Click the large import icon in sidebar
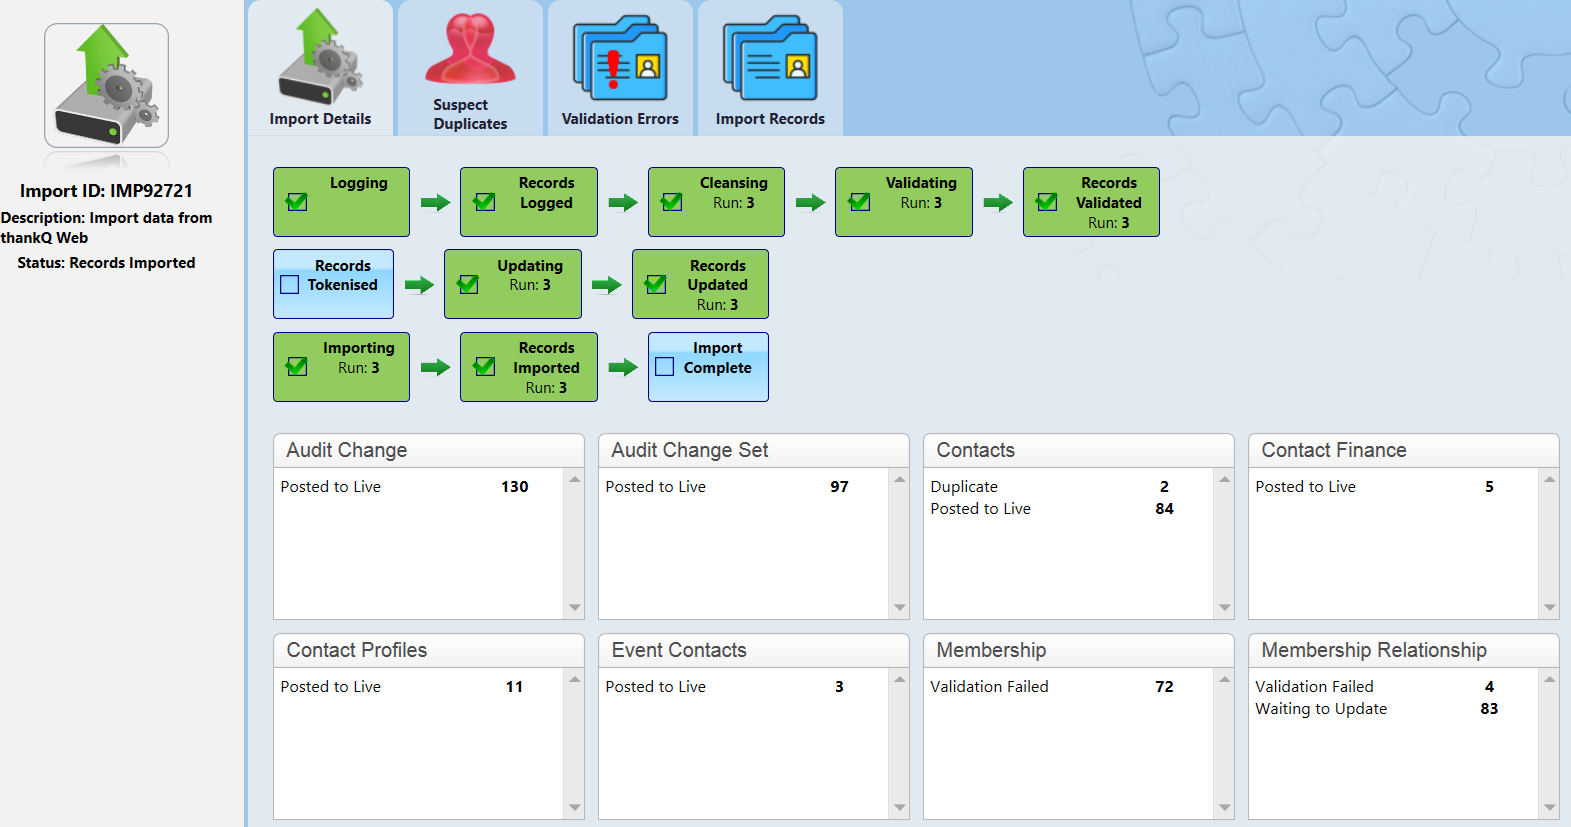Screen dimensions: 1571x827 click(x=106, y=86)
